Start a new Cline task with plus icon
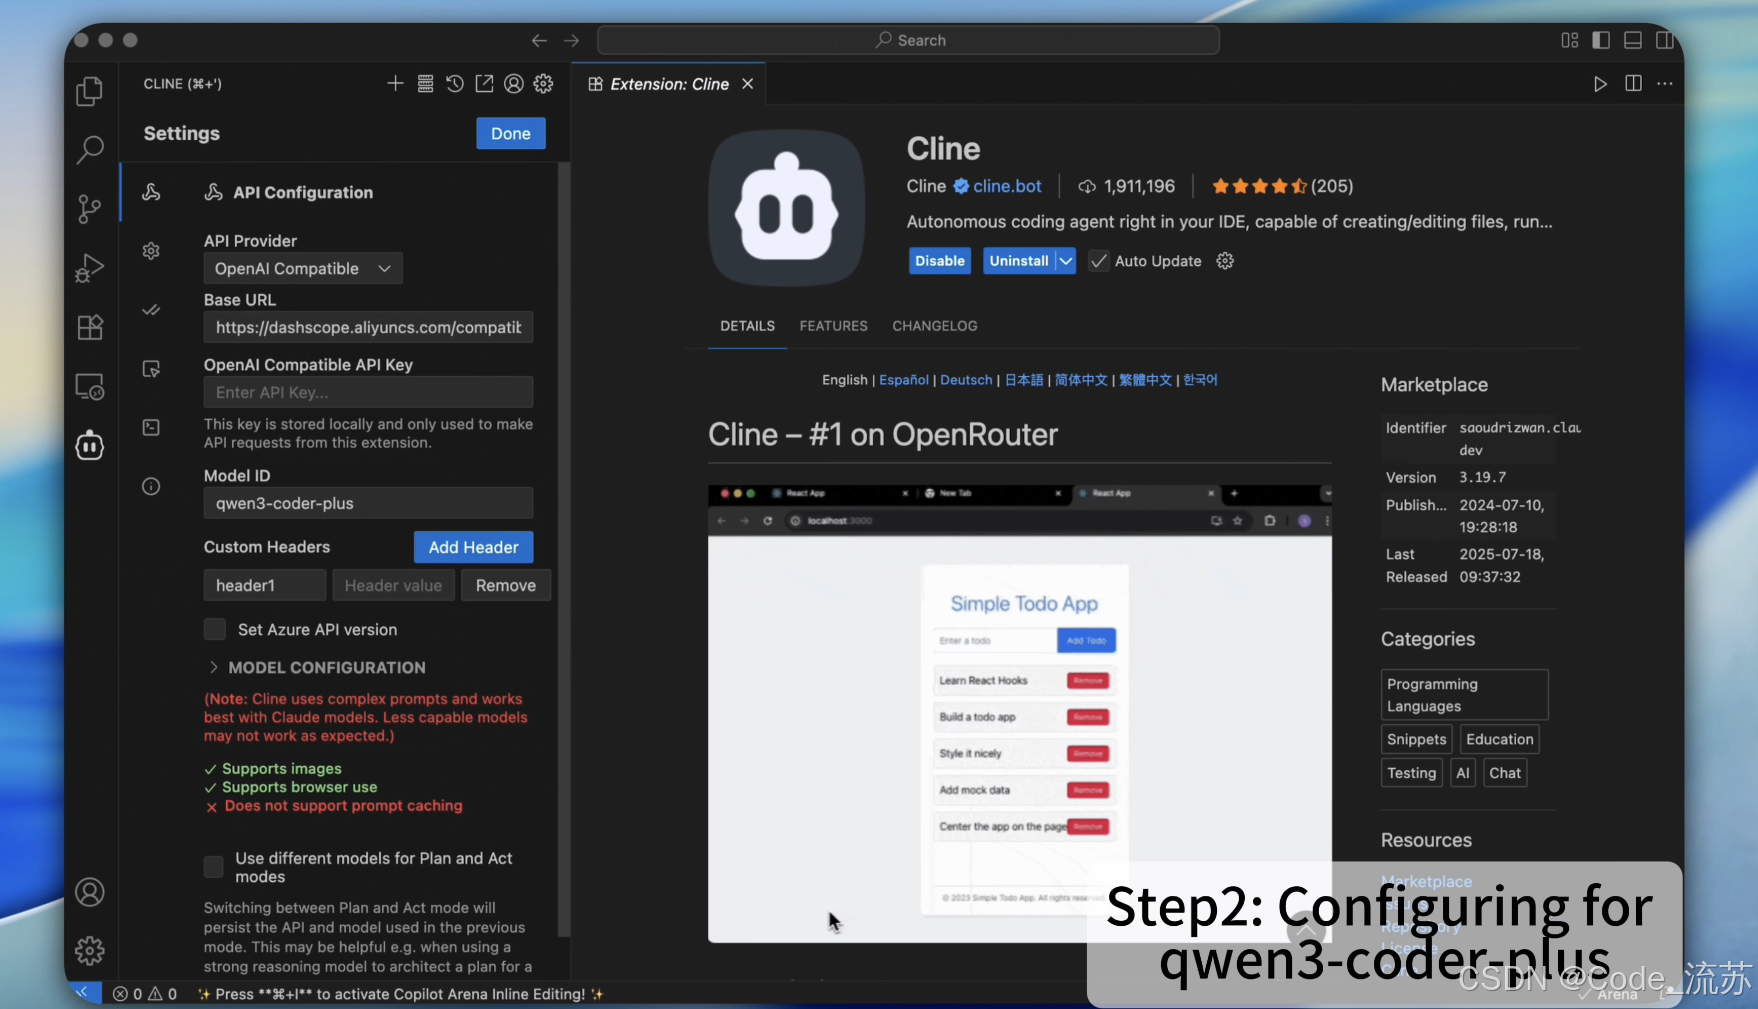Viewport: 1758px width, 1009px height. (396, 84)
